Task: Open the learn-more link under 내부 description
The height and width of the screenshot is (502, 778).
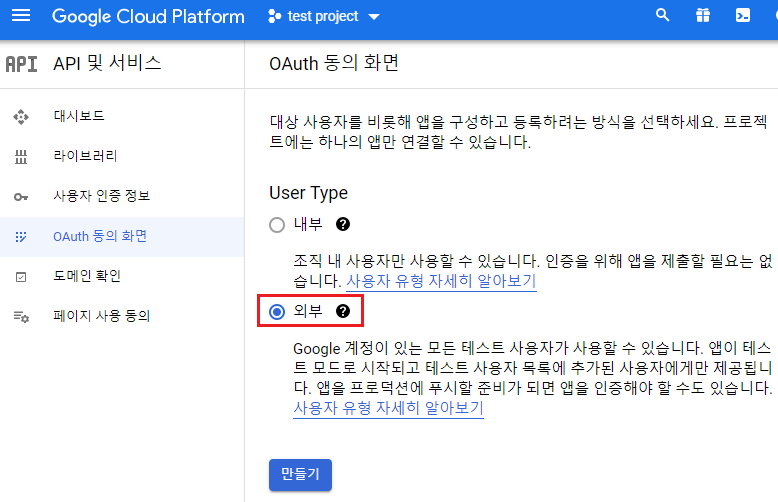Action: pyautogui.click(x=441, y=281)
